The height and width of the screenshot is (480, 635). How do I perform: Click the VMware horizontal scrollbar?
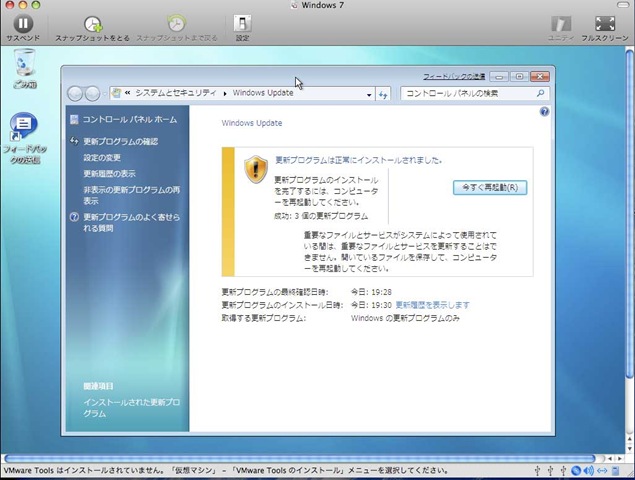coord(300,459)
